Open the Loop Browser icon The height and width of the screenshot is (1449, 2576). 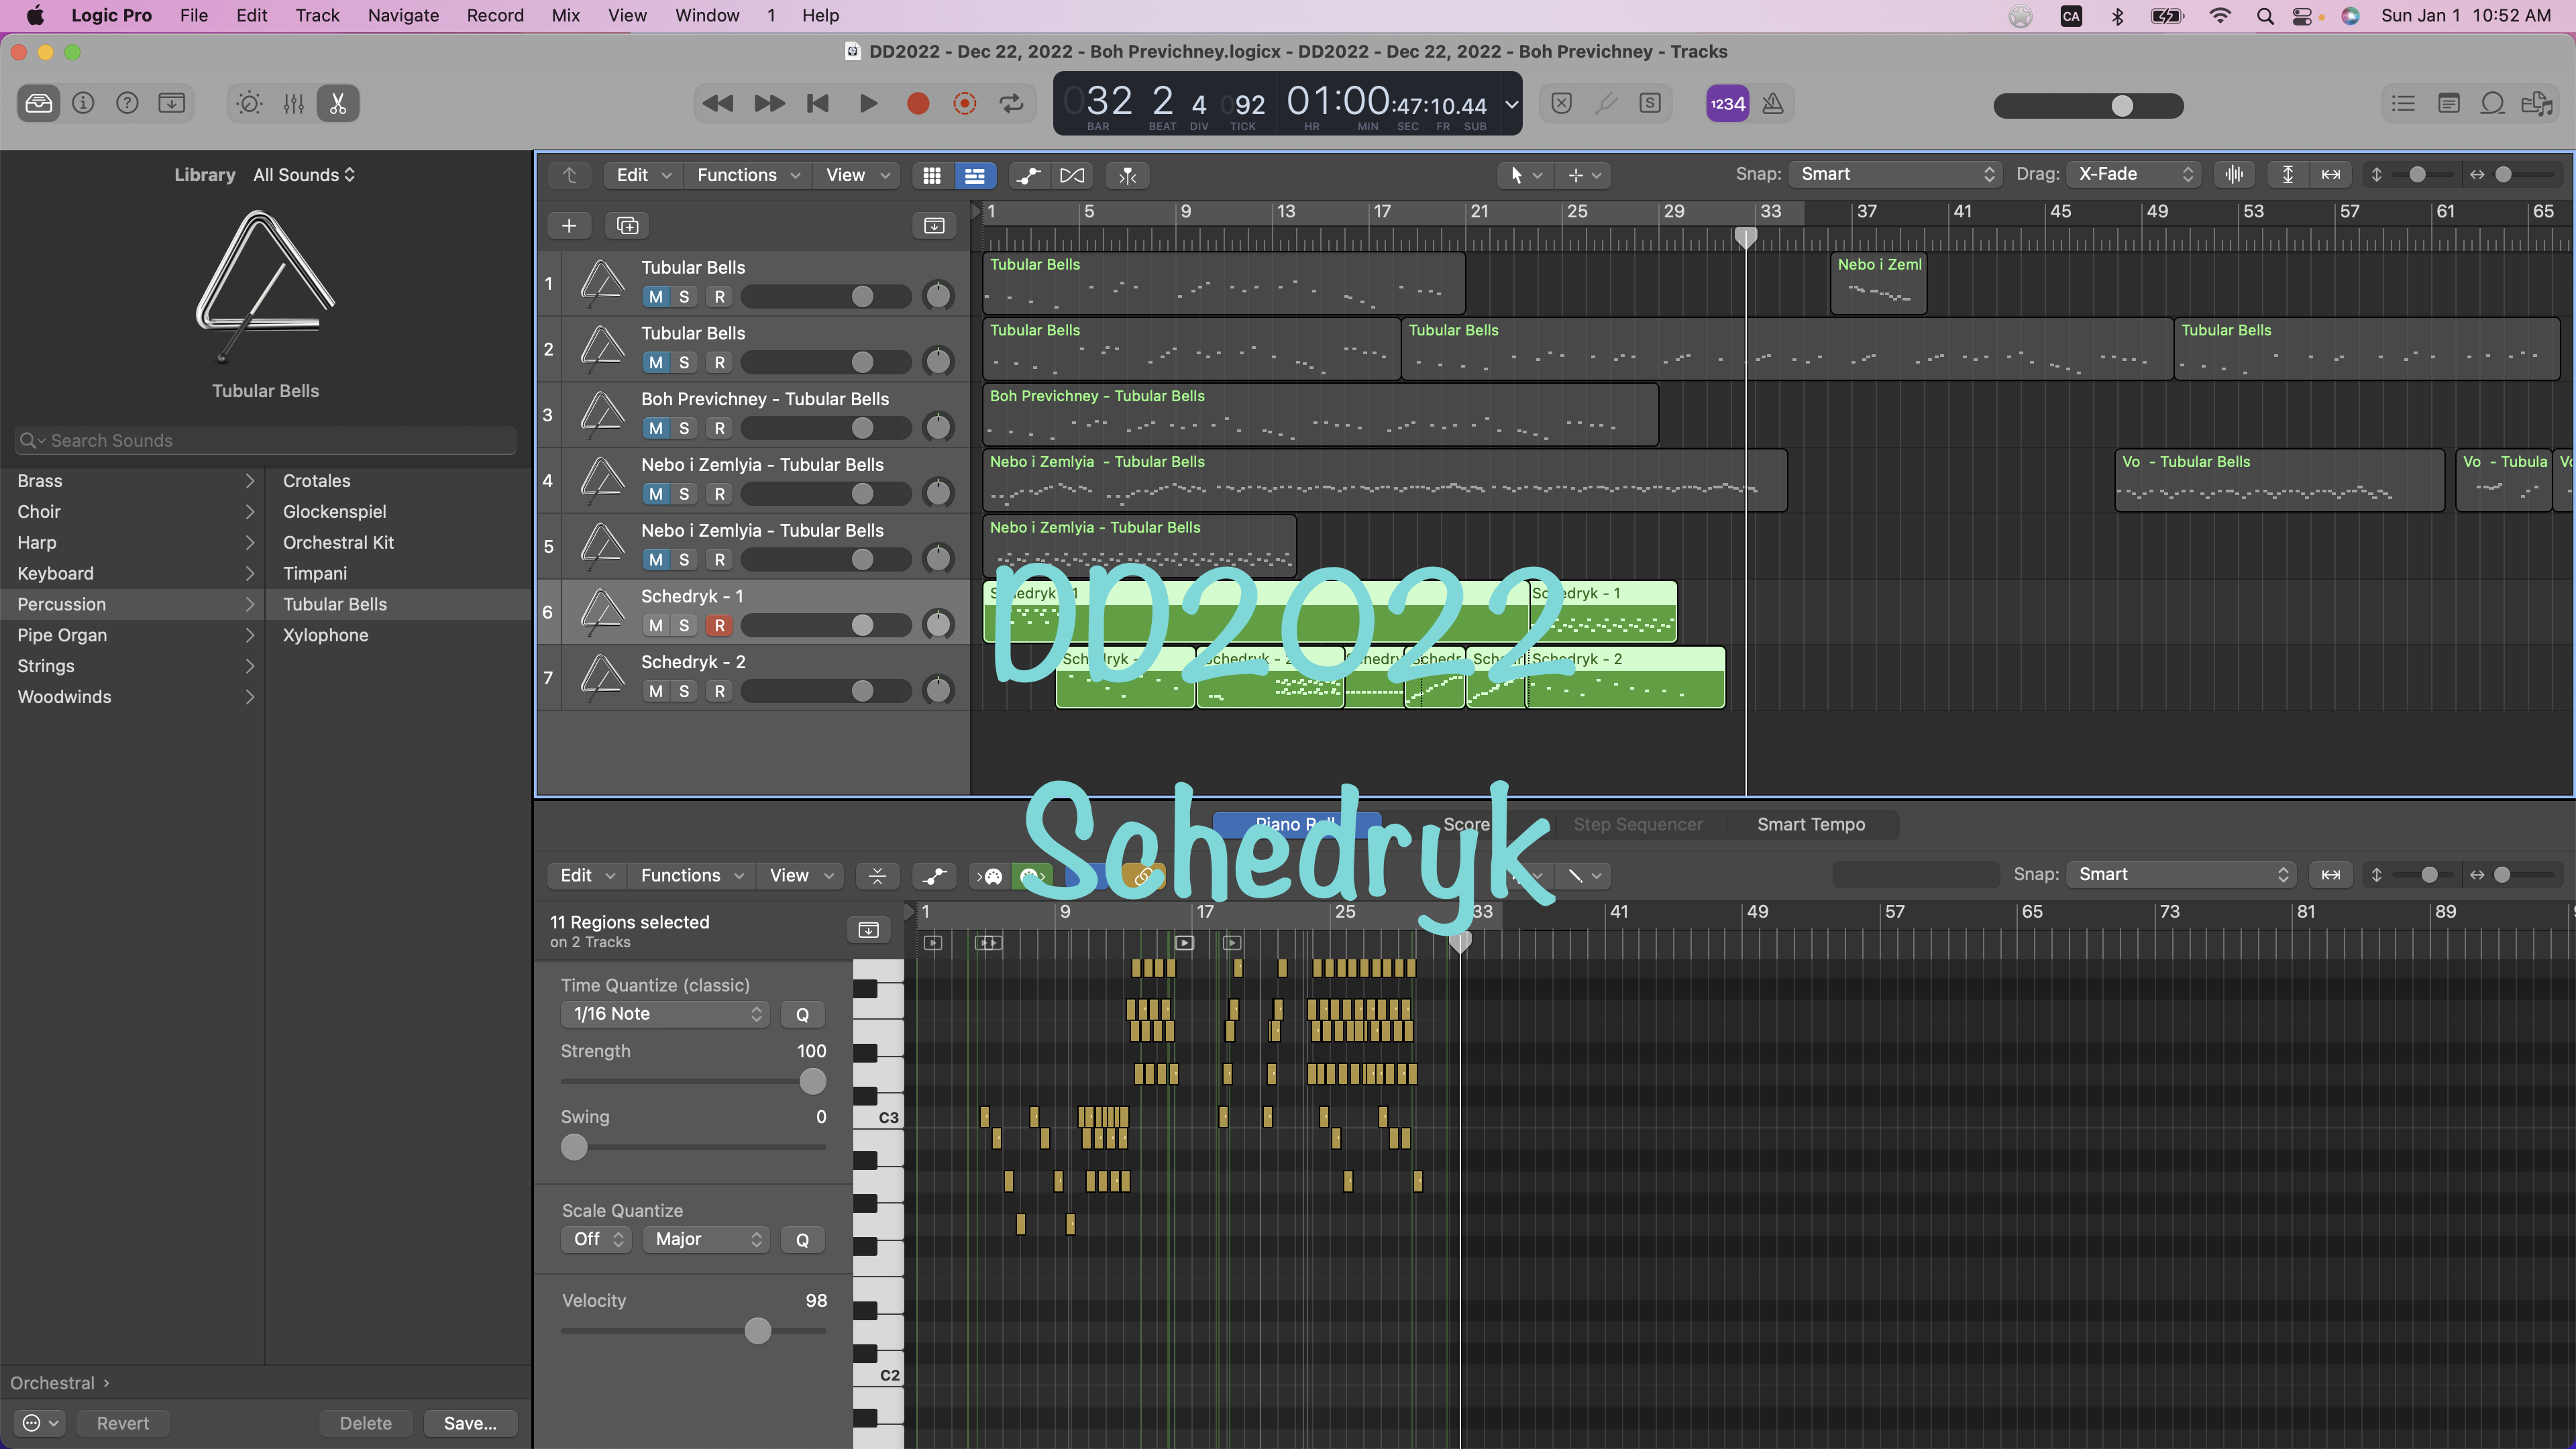(x=2492, y=103)
